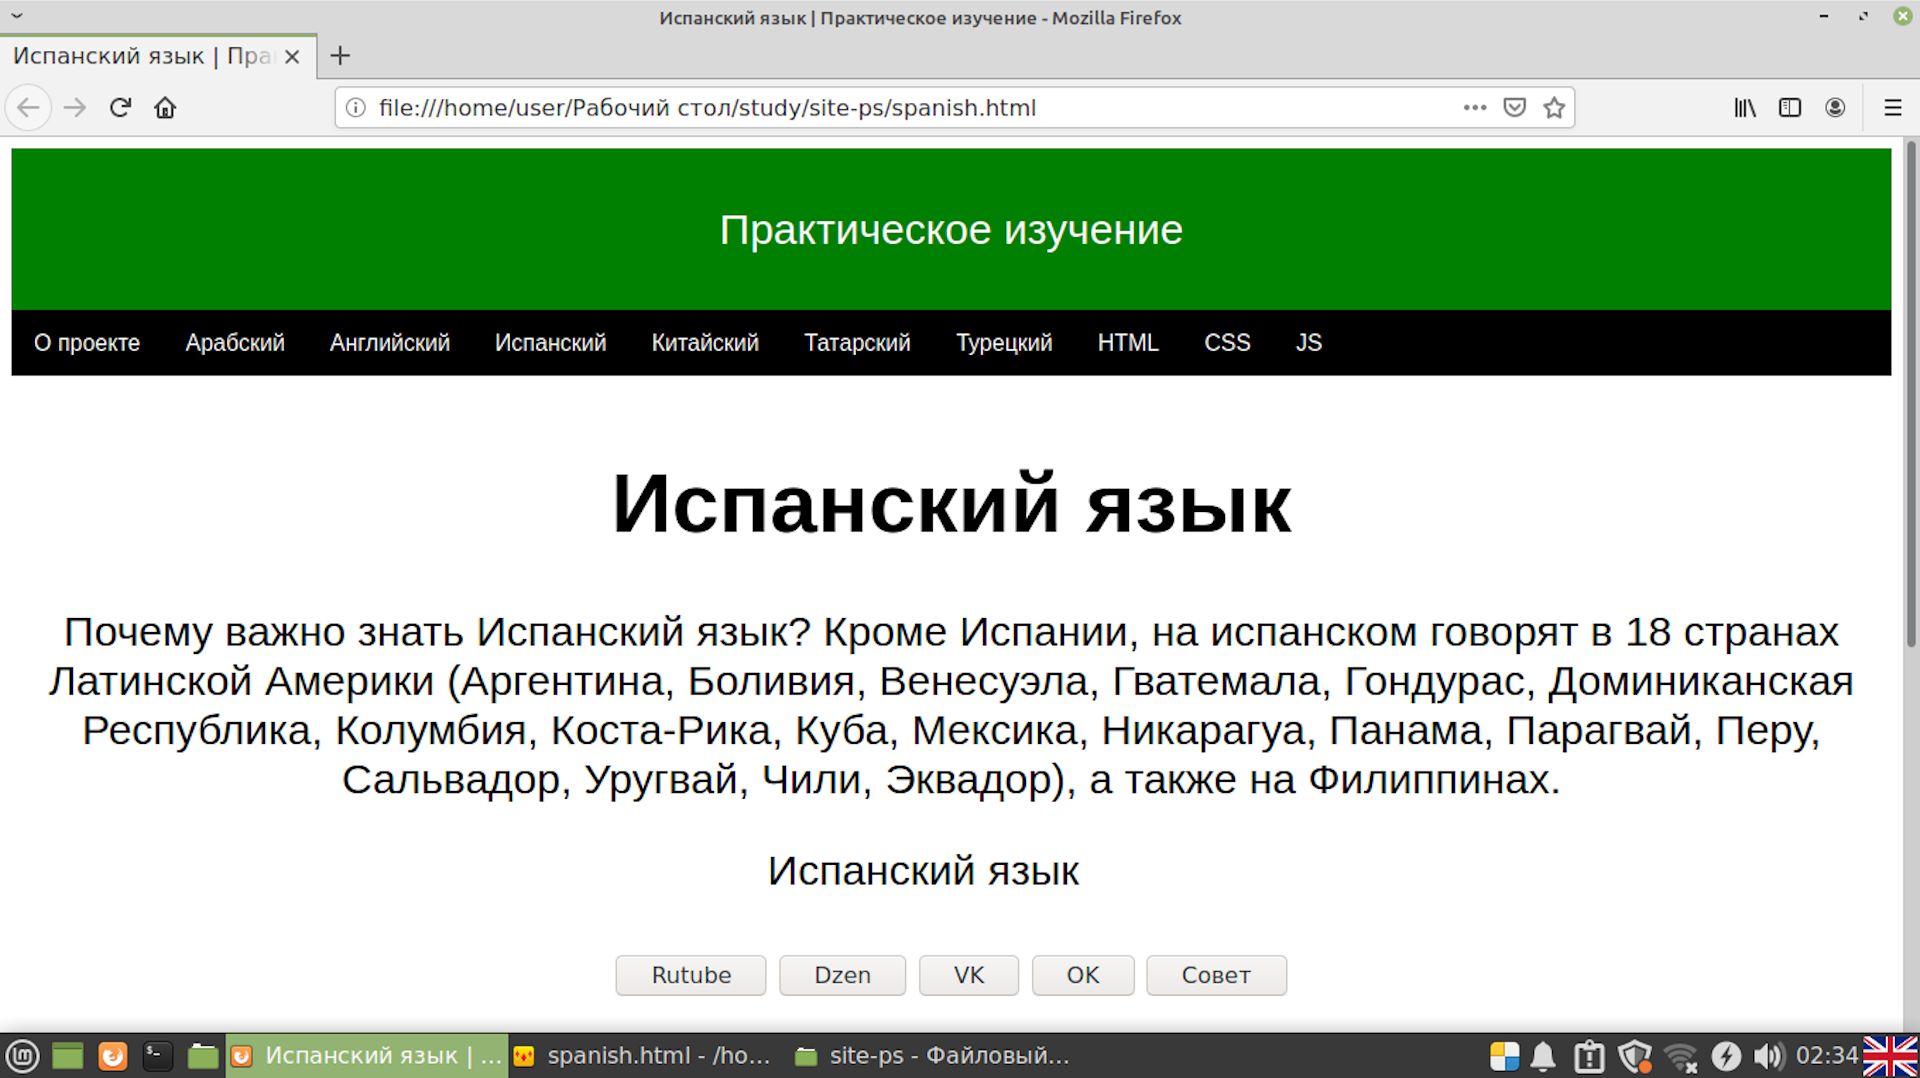The height and width of the screenshot is (1078, 1920).
Task: Click the Wi-Fi network icon in the tray
Action: coord(1681,1055)
